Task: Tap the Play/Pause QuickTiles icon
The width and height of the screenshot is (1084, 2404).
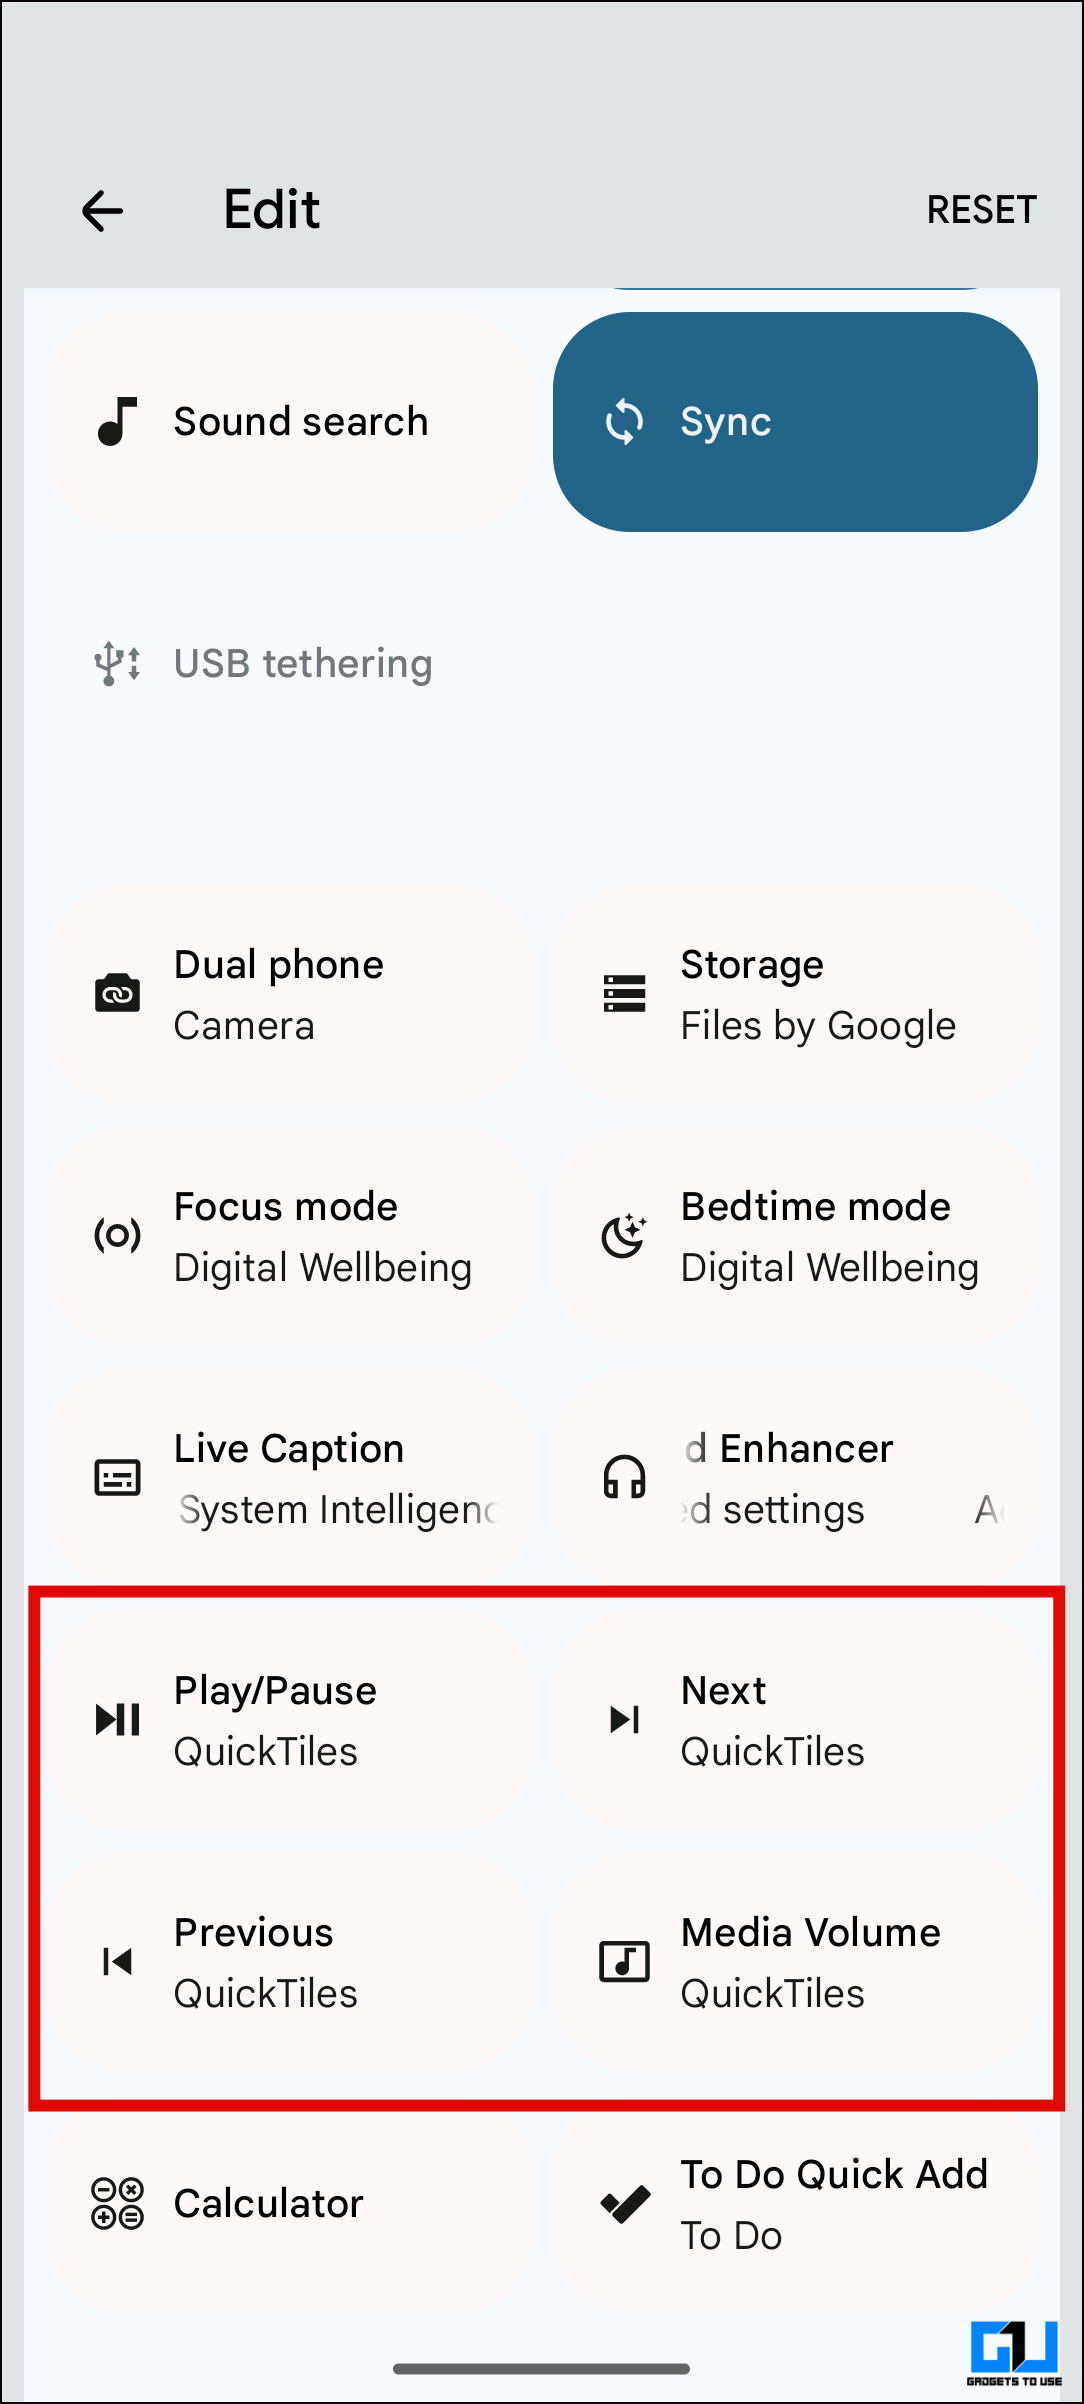Action: (x=117, y=1720)
